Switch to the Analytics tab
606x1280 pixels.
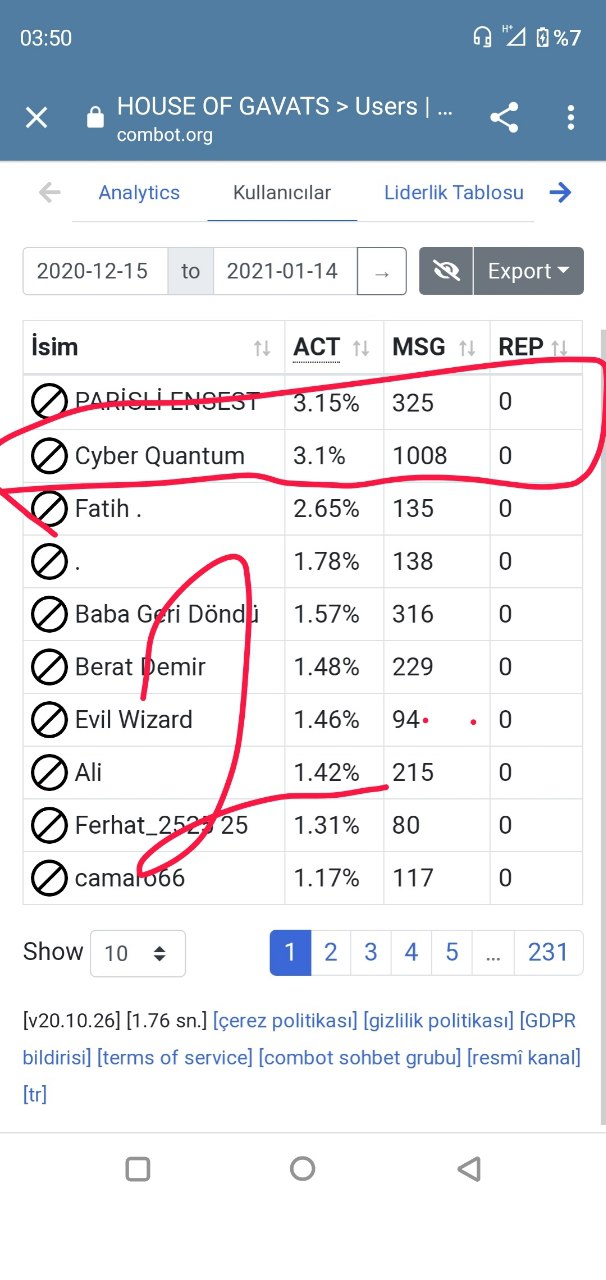click(x=139, y=193)
